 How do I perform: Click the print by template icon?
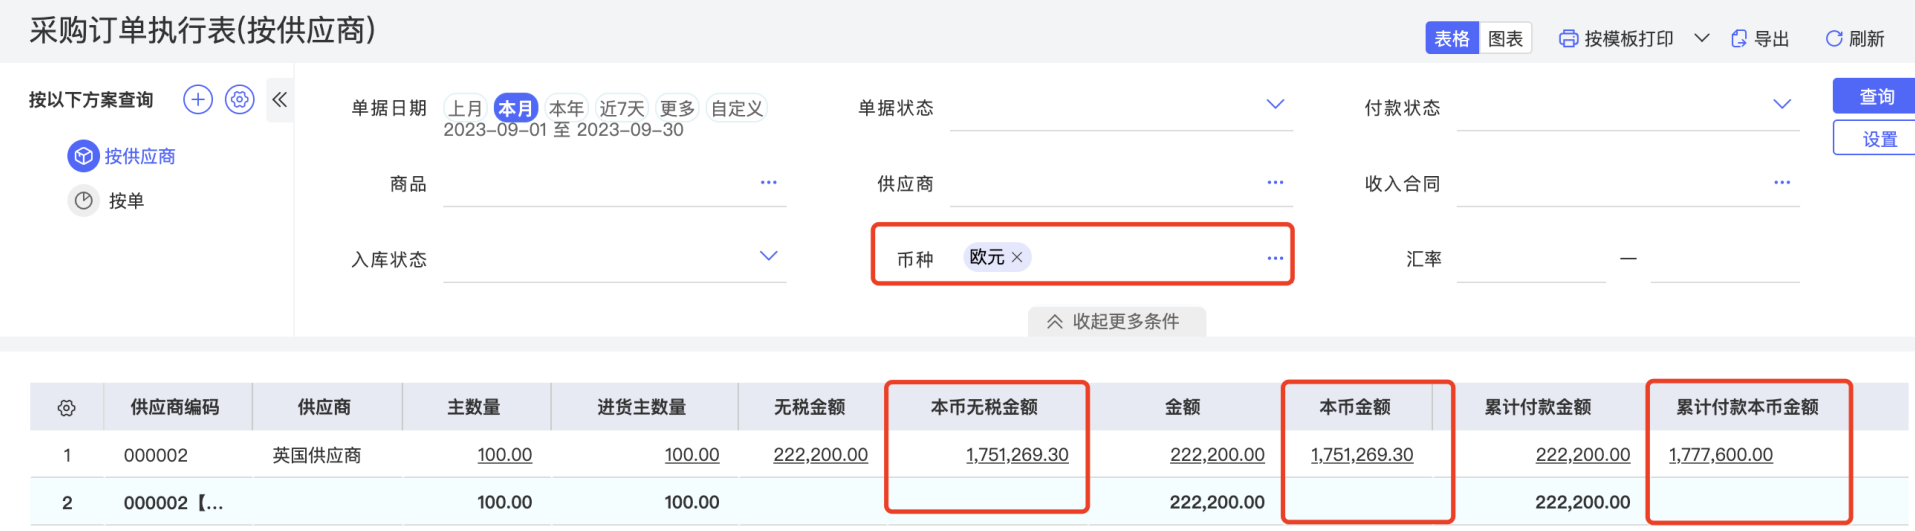(x=1568, y=39)
